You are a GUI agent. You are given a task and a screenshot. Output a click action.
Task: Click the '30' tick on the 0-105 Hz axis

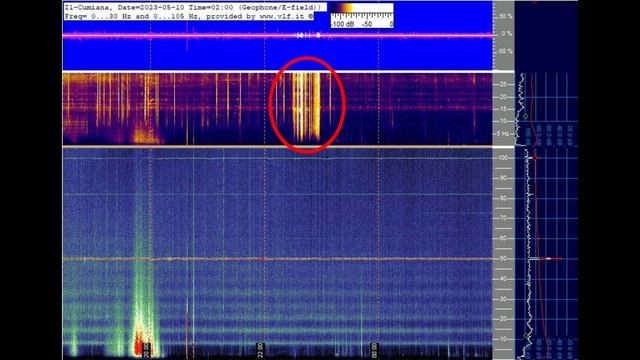tap(503, 299)
